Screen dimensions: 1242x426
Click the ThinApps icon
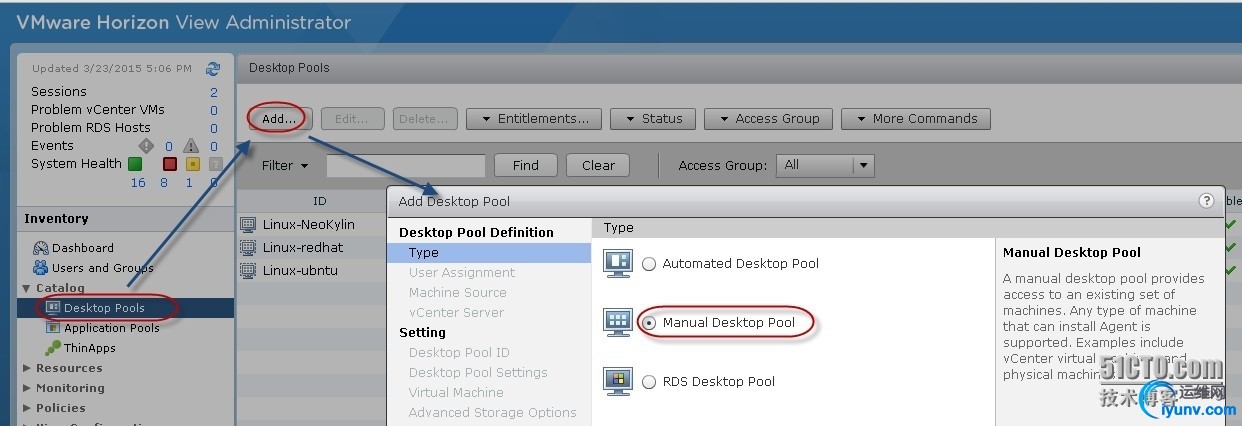coord(54,348)
